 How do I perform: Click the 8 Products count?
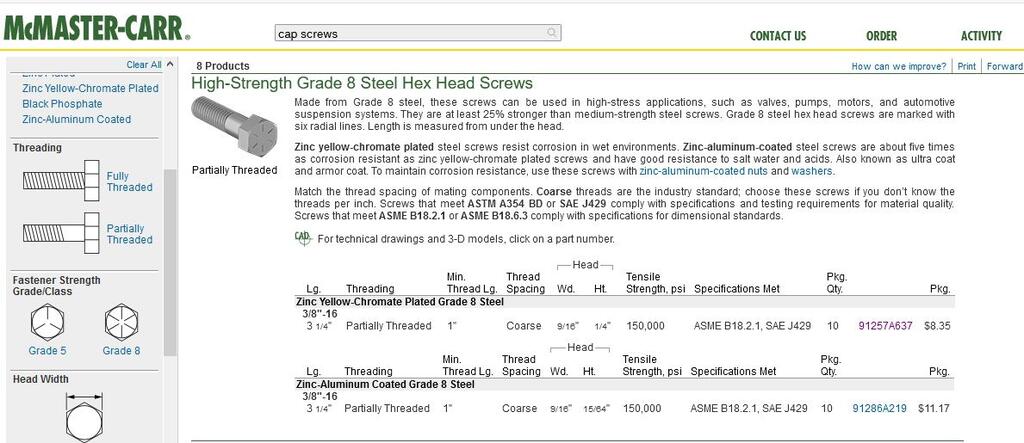coord(222,66)
